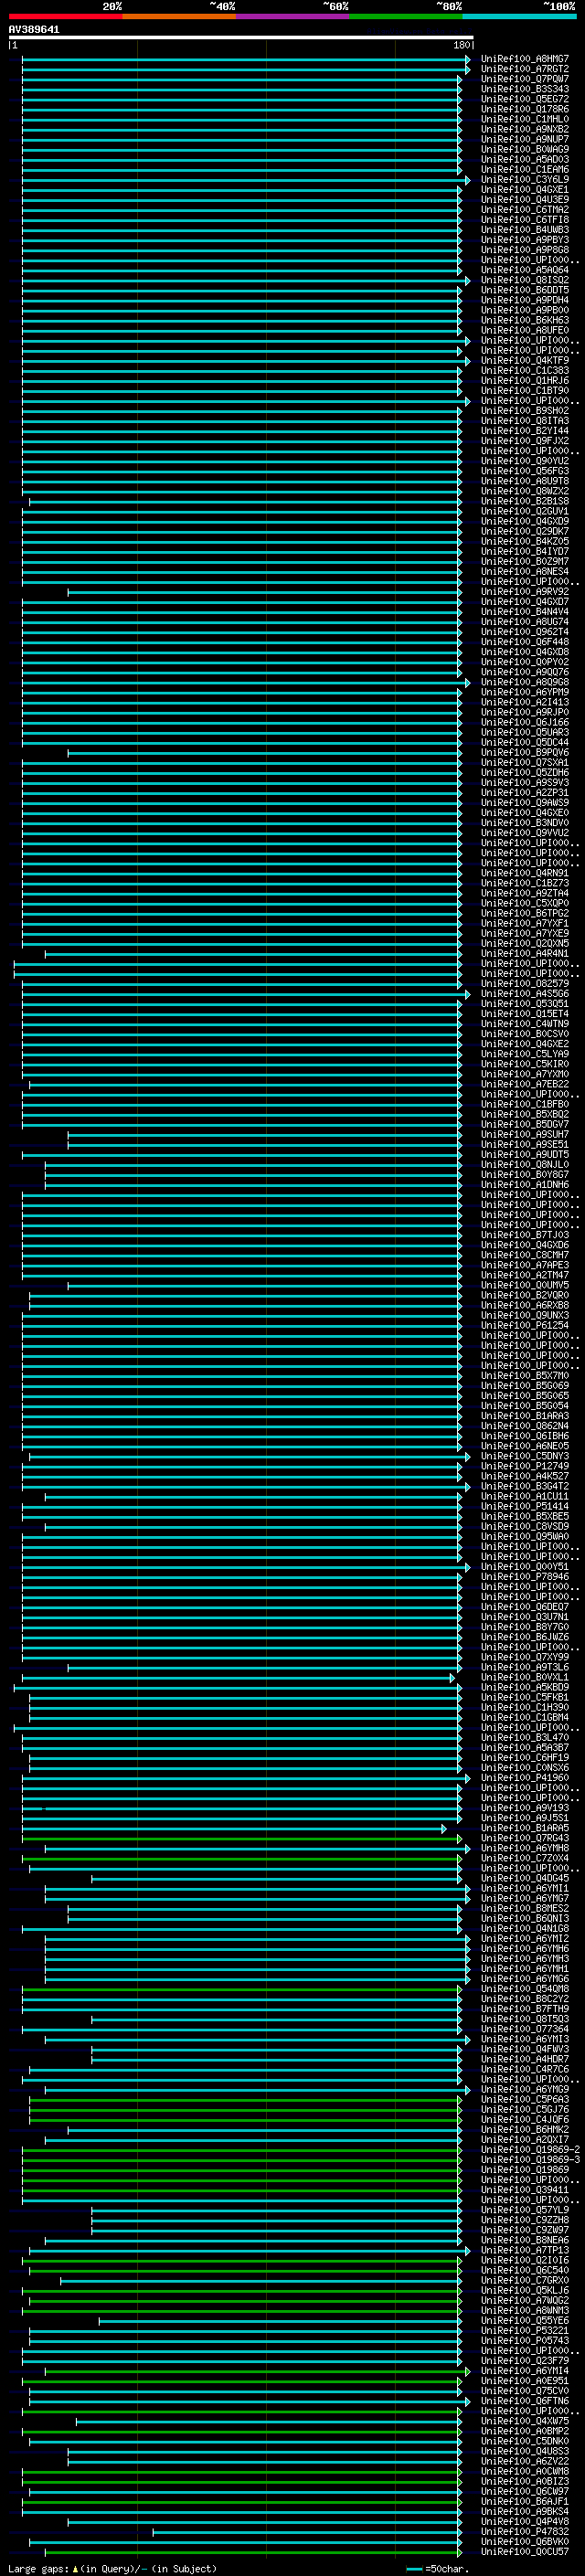Select hit label UniRef100_Q19869-2
Image resolution: width=585 pixels, height=2576 pixels.
coord(530,2151)
